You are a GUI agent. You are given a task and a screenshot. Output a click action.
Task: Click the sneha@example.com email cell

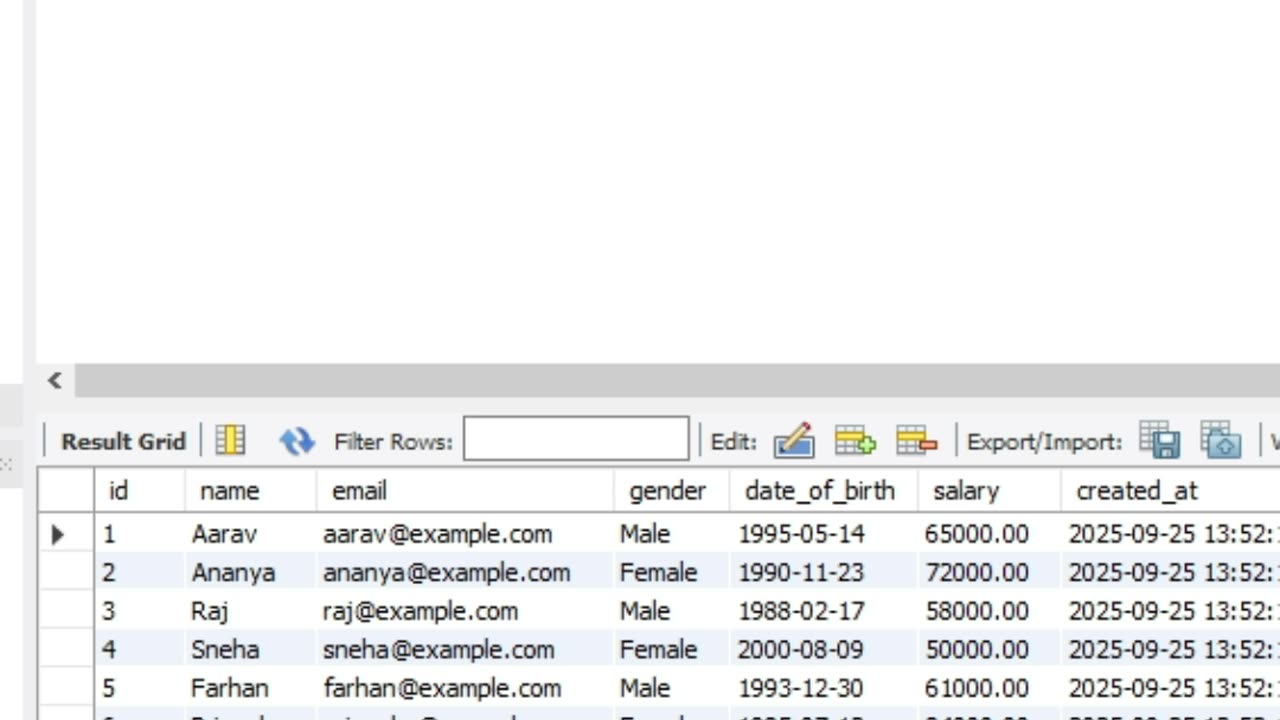pyautogui.click(x=465, y=649)
